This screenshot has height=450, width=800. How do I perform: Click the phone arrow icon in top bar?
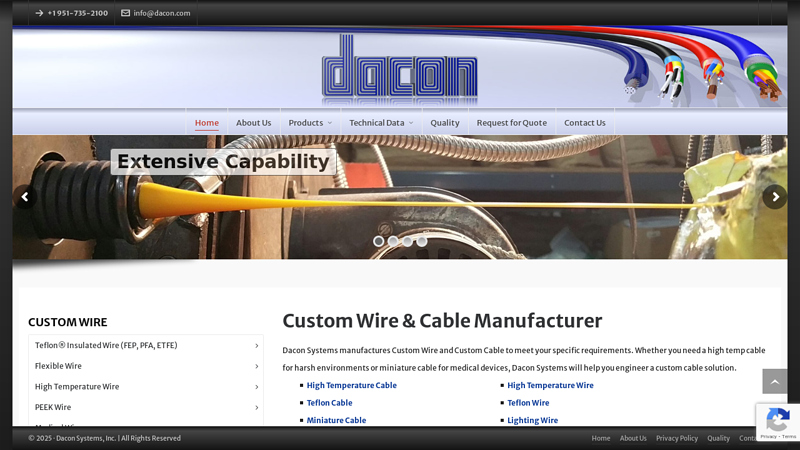39,13
